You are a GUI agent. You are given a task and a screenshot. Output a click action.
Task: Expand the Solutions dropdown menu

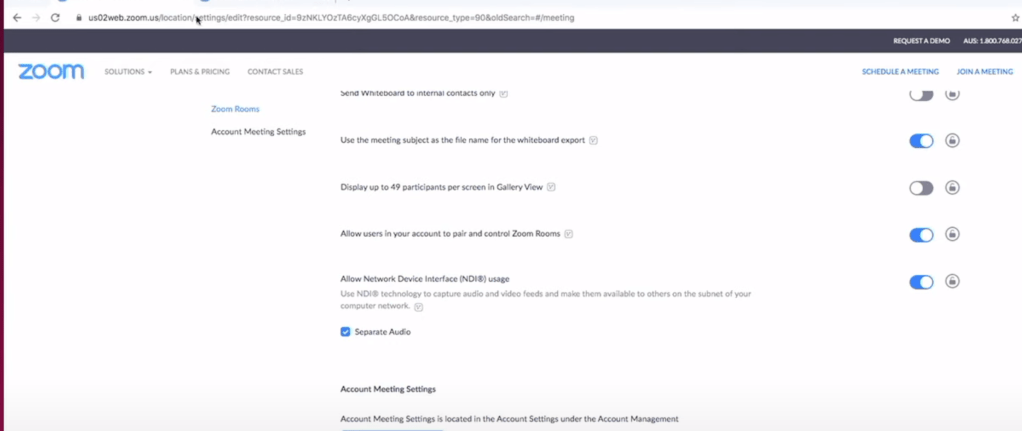tap(128, 72)
